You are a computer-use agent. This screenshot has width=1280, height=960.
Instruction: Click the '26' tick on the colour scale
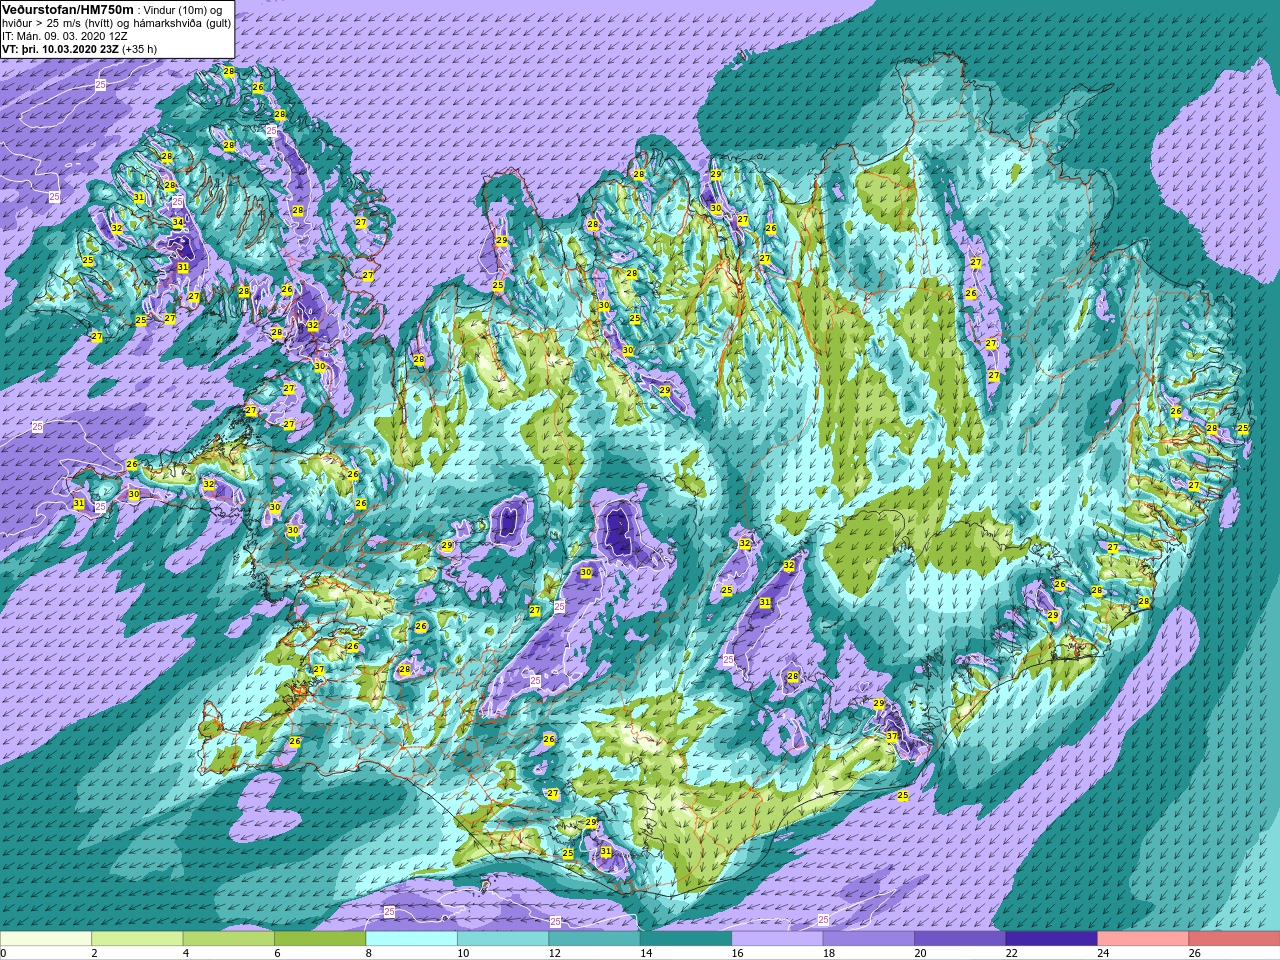coord(1194,953)
